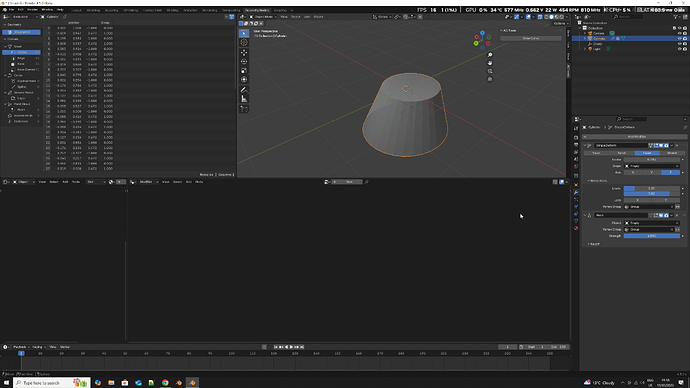Toggle Hook modifier viewport display

(x=661, y=216)
